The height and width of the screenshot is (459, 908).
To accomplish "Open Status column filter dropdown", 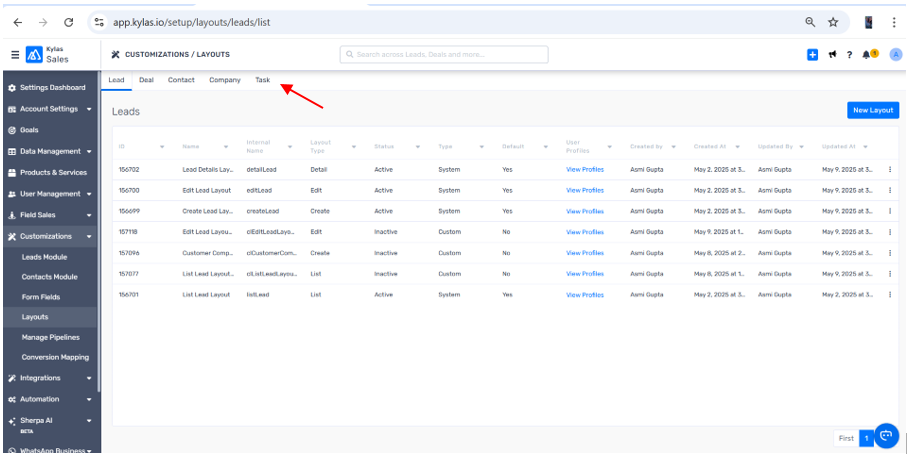I will [x=418, y=147].
